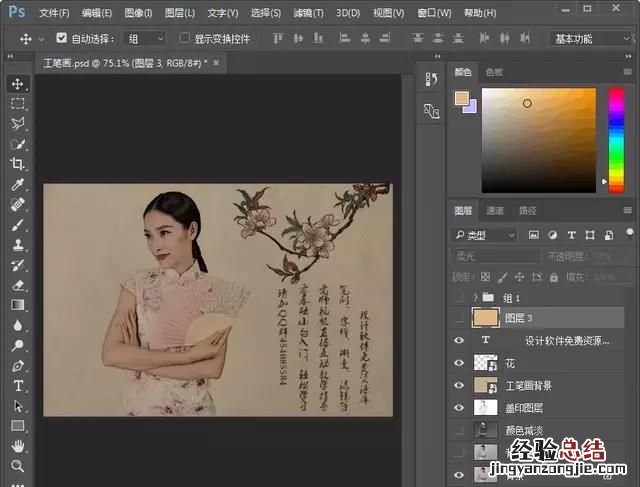The image size is (640, 487).
Task: Open the 类型 layer filter dropdown
Action: click(x=484, y=235)
